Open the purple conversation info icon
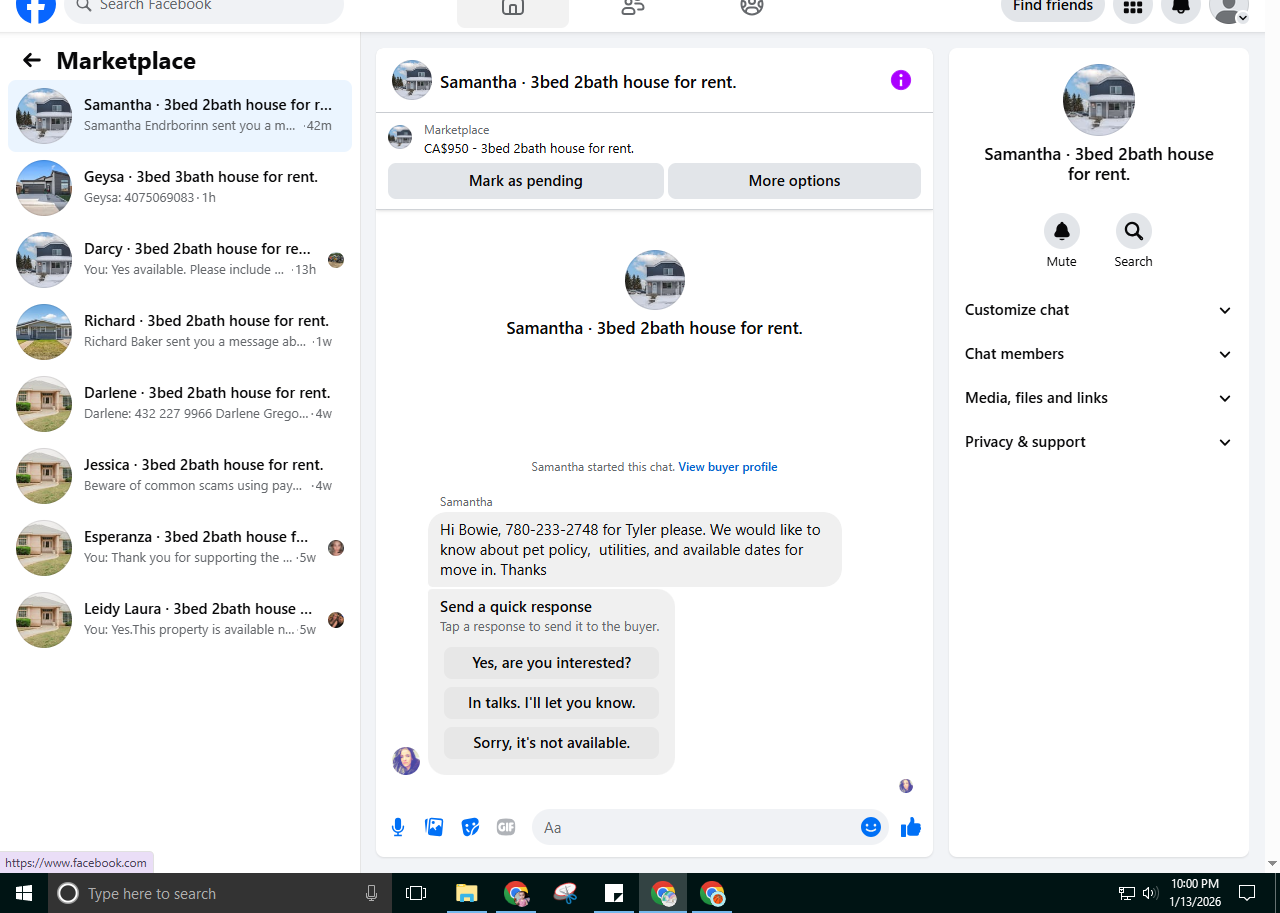1280x913 pixels. [x=901, y=80]
